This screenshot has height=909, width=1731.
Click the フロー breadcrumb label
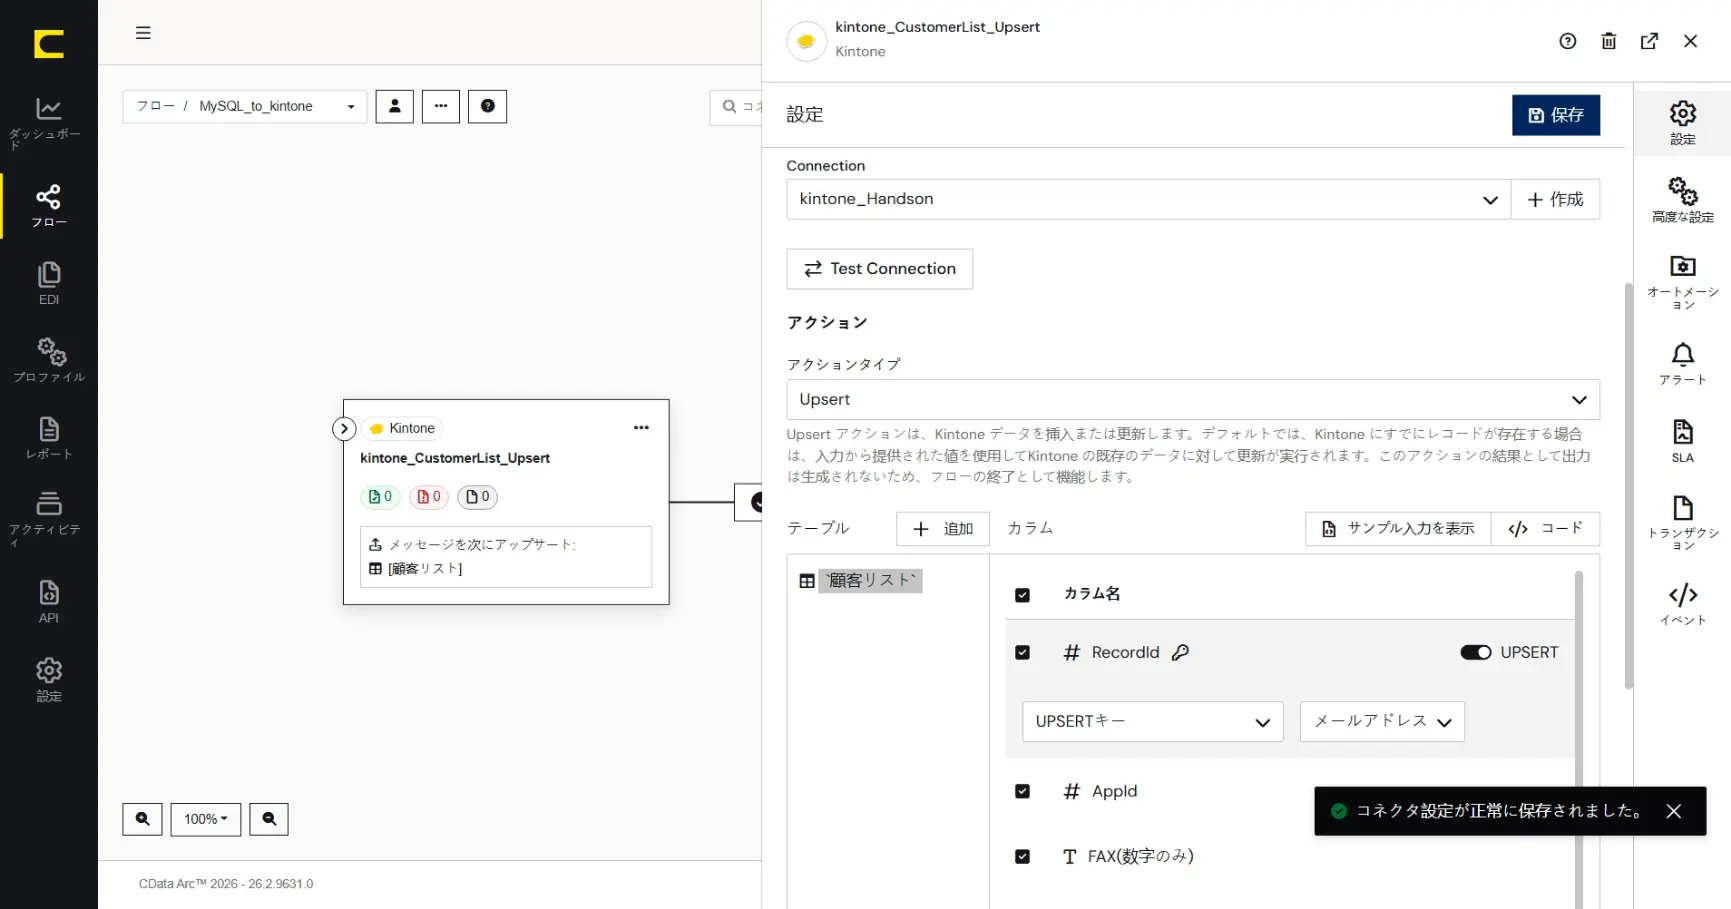tap(155, 106)
